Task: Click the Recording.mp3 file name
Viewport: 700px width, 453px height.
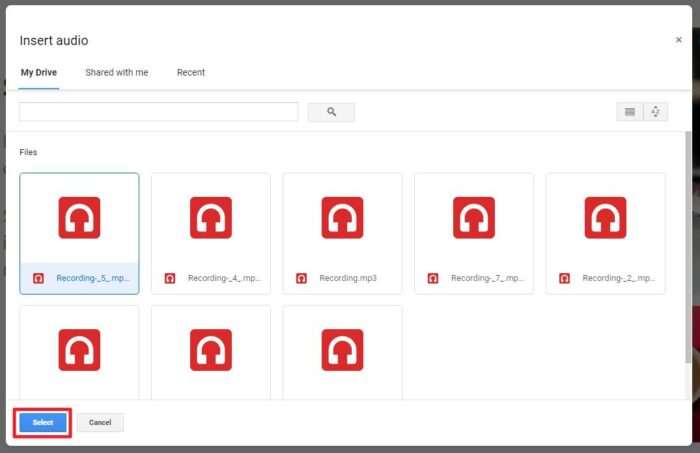Action: (x=348, y=278)
